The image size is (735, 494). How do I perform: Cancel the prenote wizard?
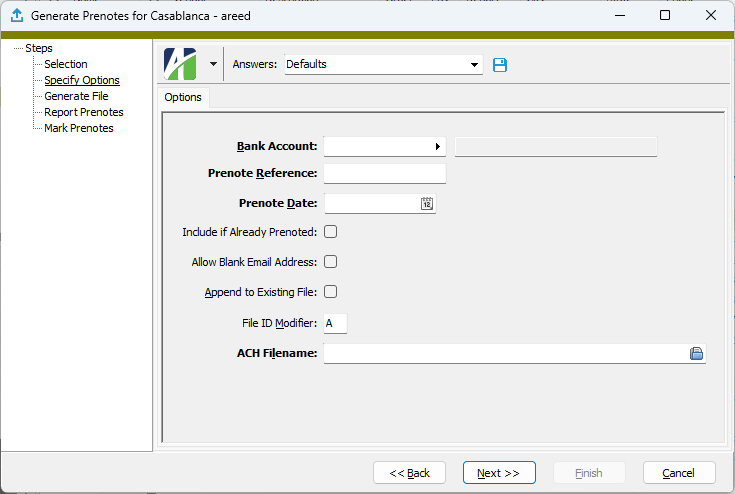click(678, 473)
